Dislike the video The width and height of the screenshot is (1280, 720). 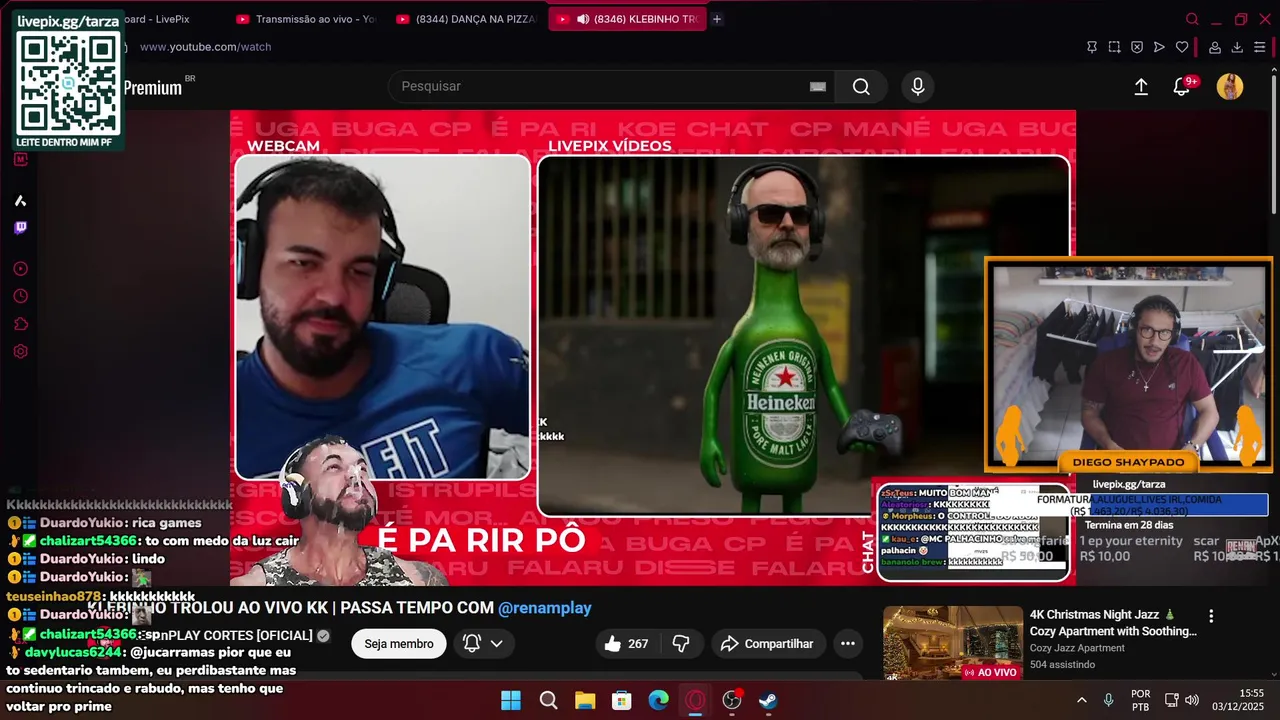[x=681, y=644]
